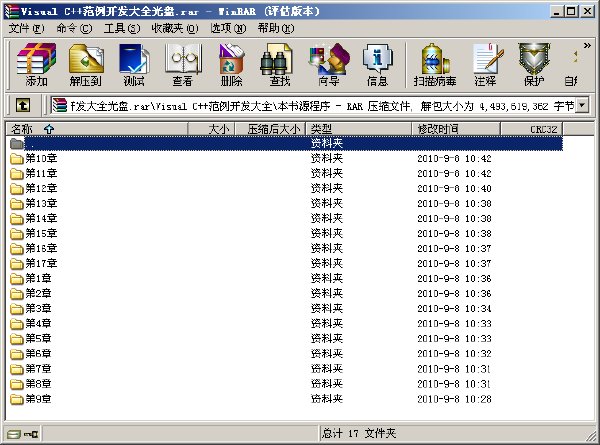Viewport: 600px width, 445px height.
Task: Click the status bar drive and key icon
Action: 23,434
